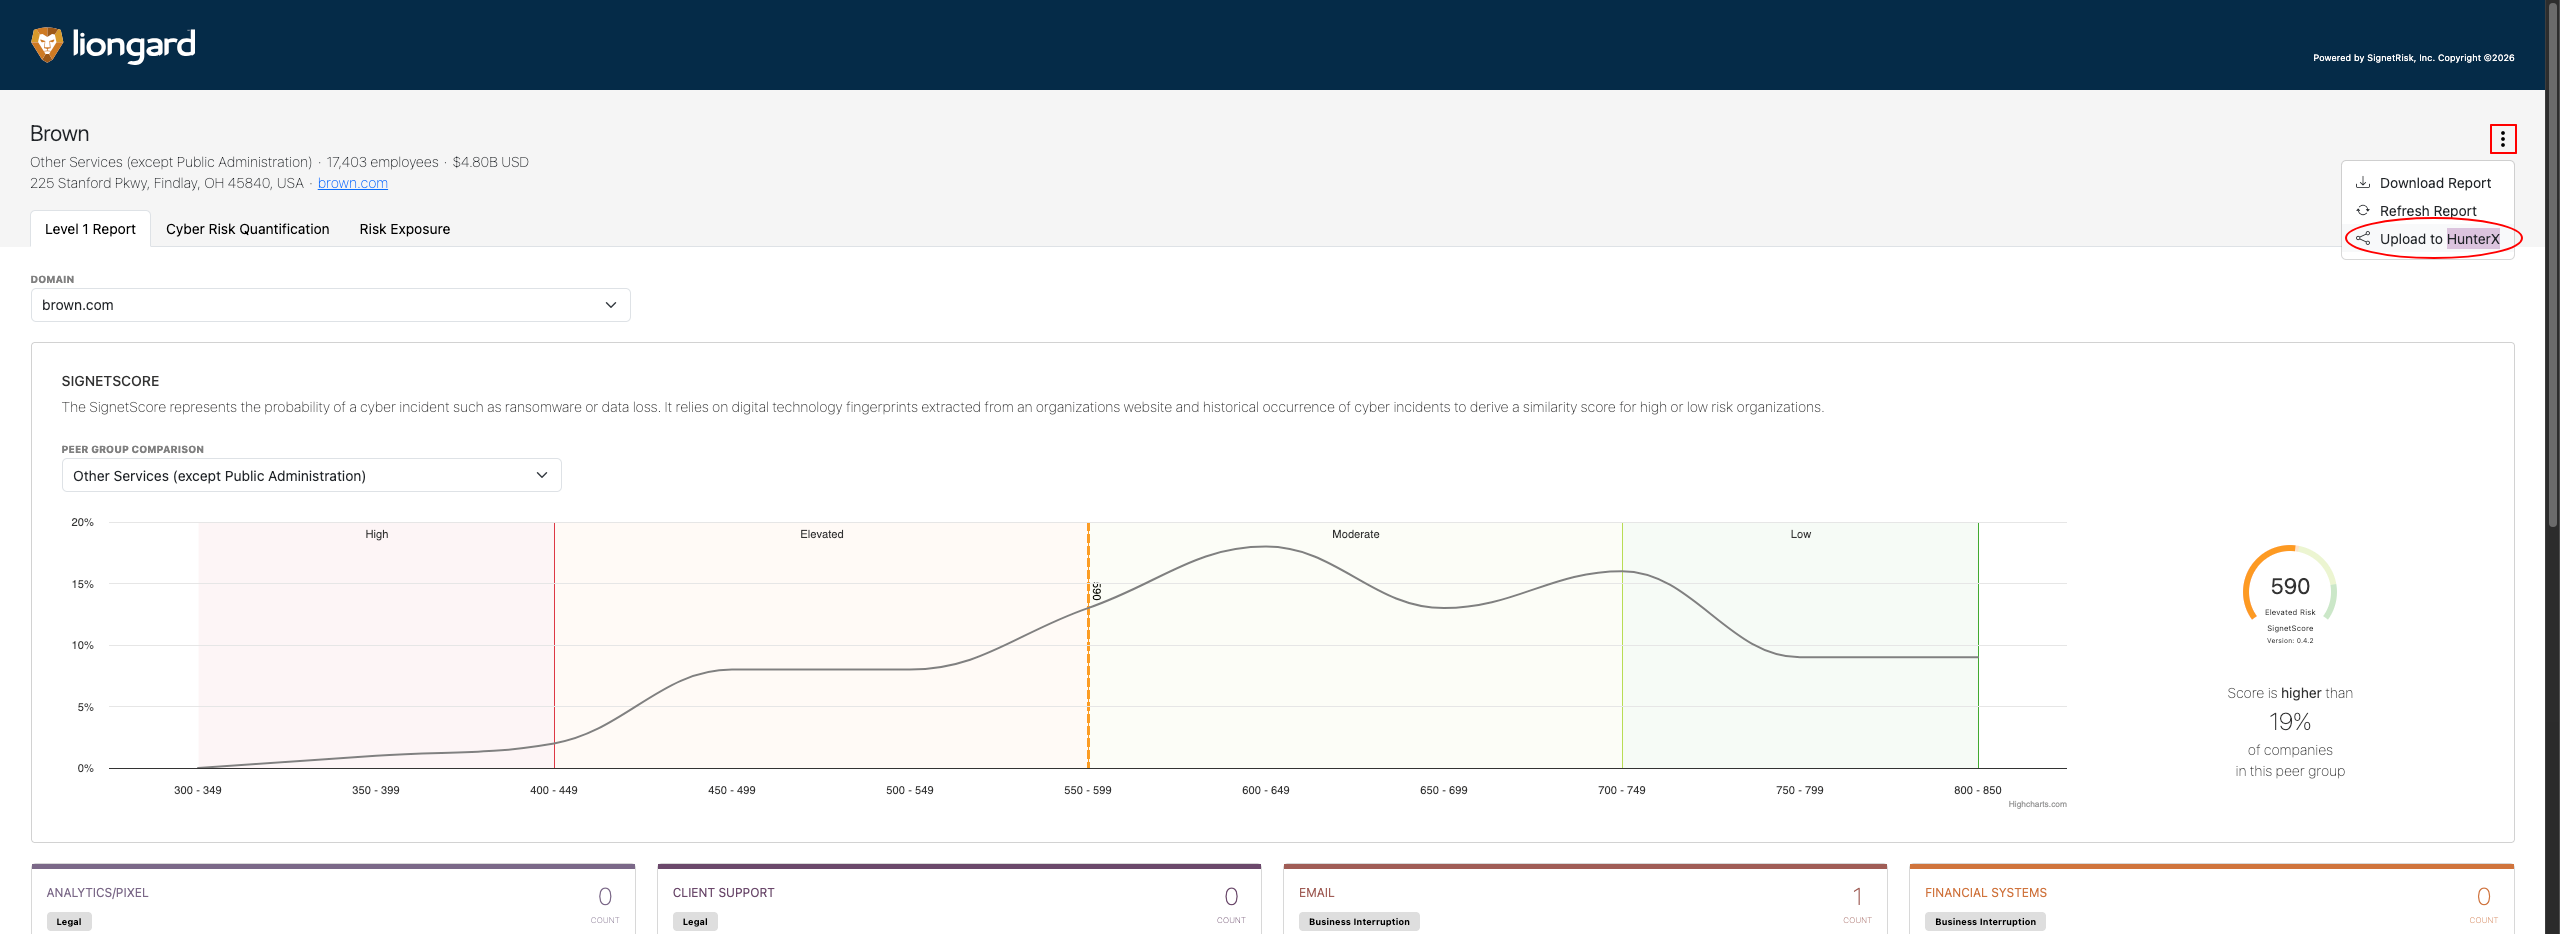Expand the Domain dropdown showing brown.com
Viewport: 2560px width, 934px height.
[x=330, y=305]
